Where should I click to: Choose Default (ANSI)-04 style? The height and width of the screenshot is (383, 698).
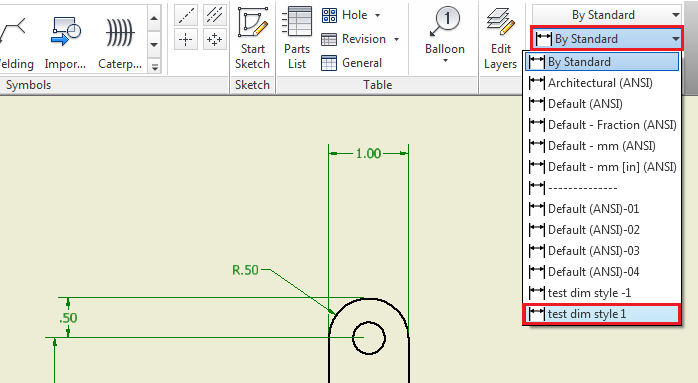pyautogui.click(x=602, y=272)
